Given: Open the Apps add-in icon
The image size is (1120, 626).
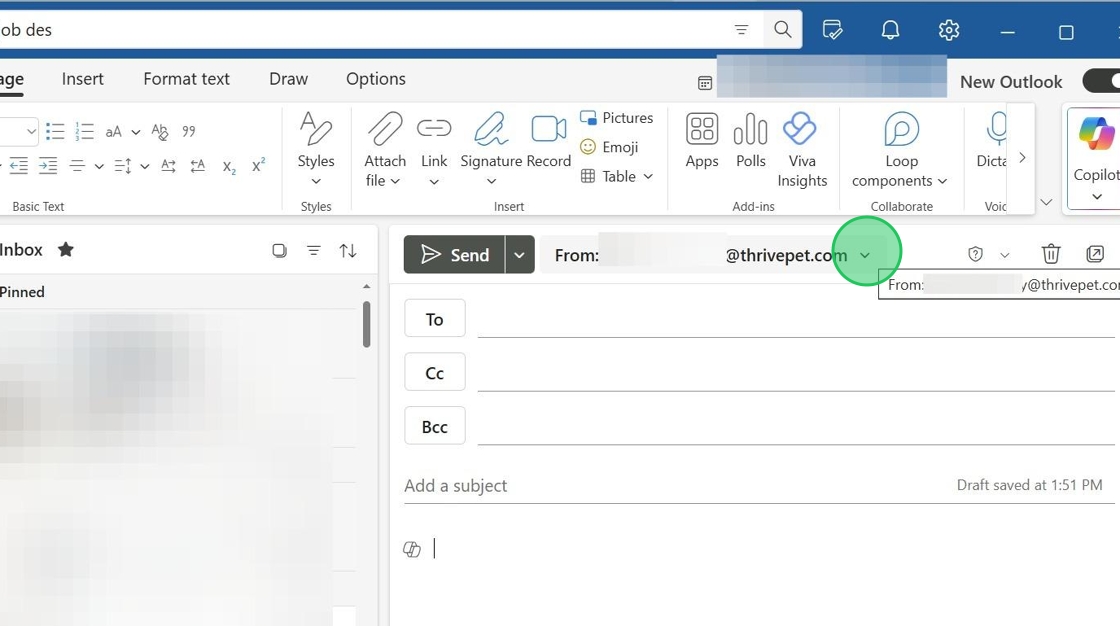Looking at the screenshot, I should point(702,129).
